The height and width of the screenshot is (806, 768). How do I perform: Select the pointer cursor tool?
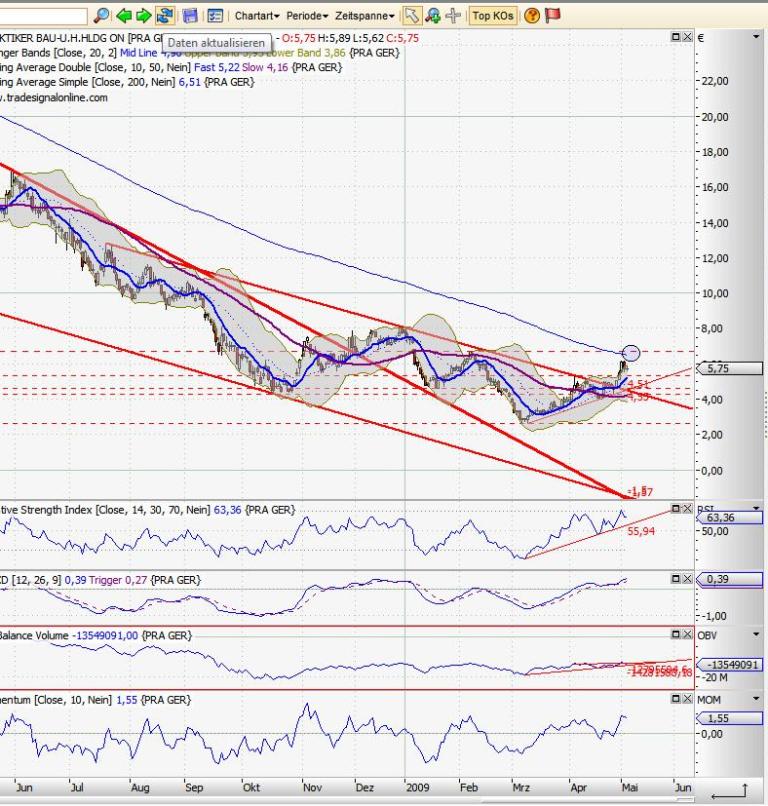[x=412, y=15]
